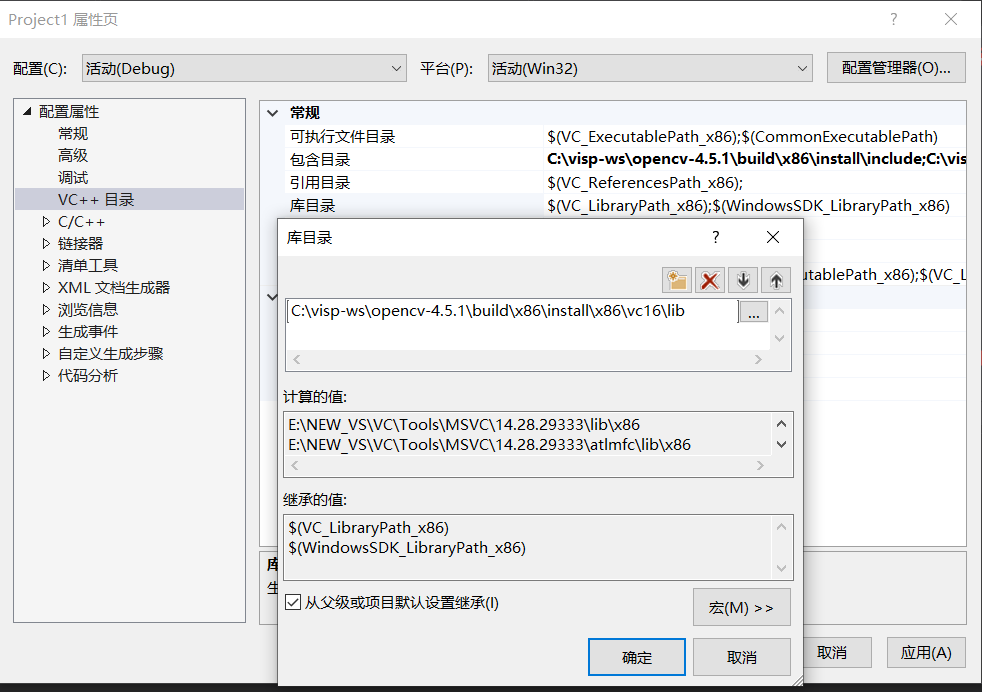Image resolution: width=982 pixels, height=692 pixels.
Task: Click the atlmfc\lib\x86 computed path line
Action: (x=489, y=445)
